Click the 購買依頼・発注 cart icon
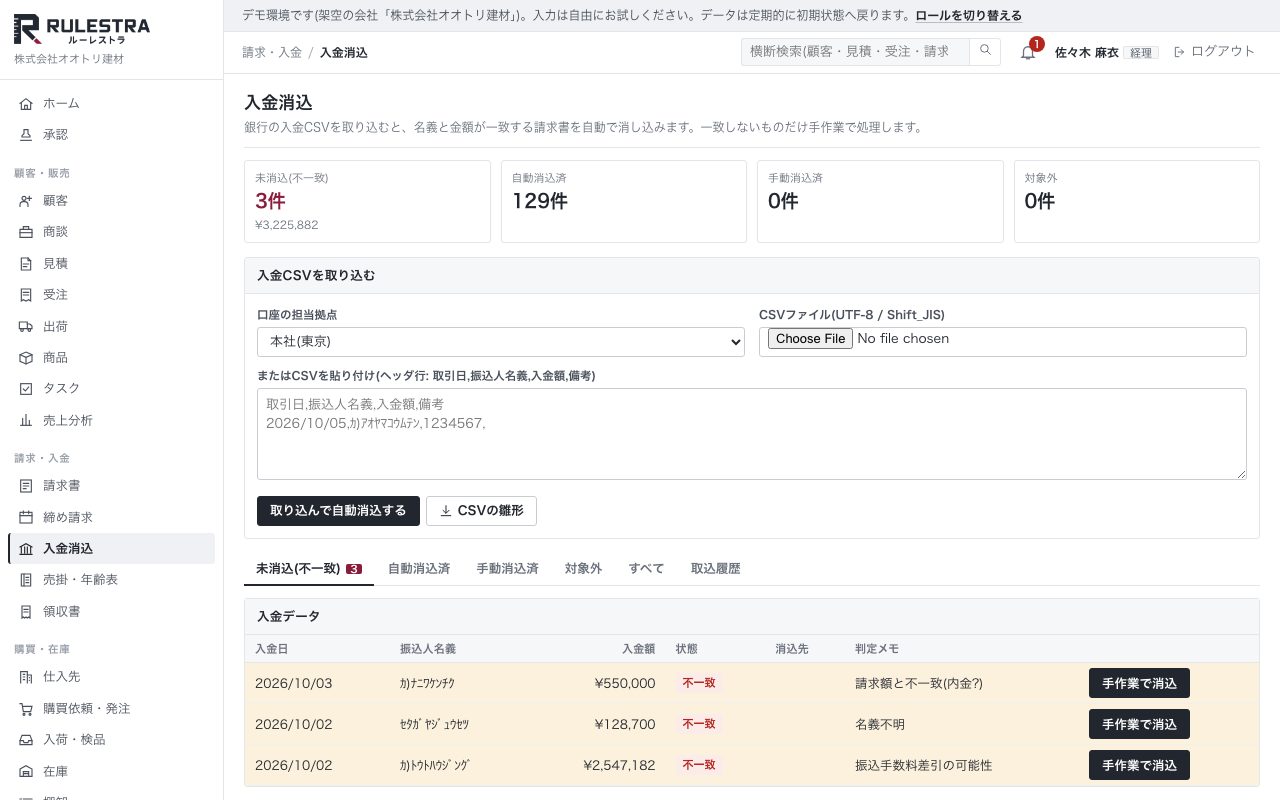 pyautogui.click(x=26, y=709)
